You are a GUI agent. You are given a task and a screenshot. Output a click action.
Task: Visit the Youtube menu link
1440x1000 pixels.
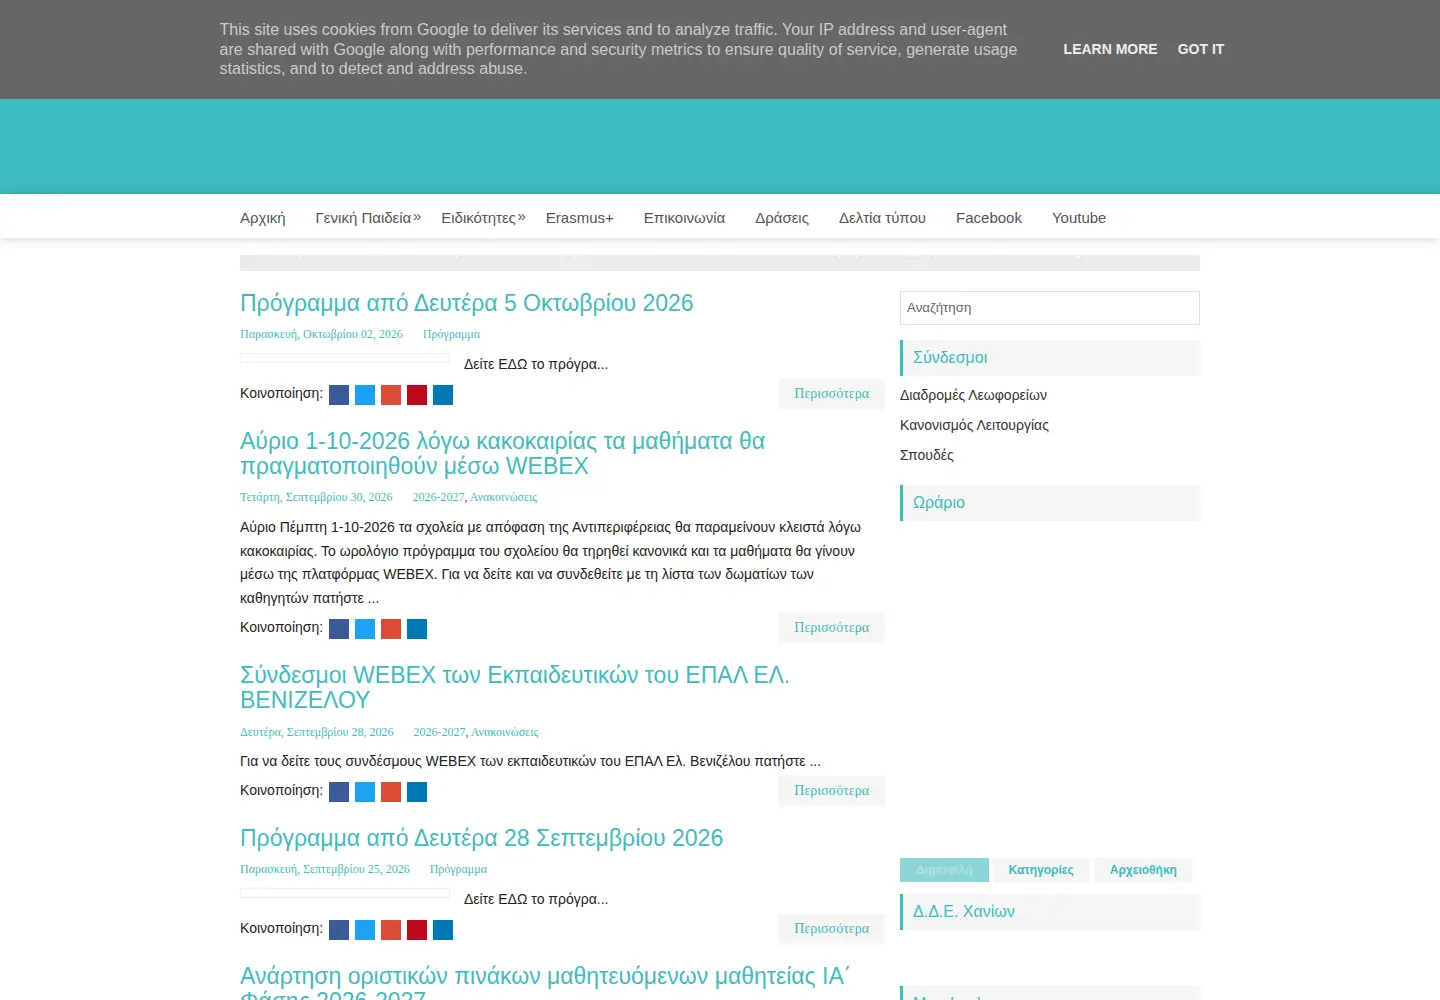pyautogui.click(x=1079, y=218)
